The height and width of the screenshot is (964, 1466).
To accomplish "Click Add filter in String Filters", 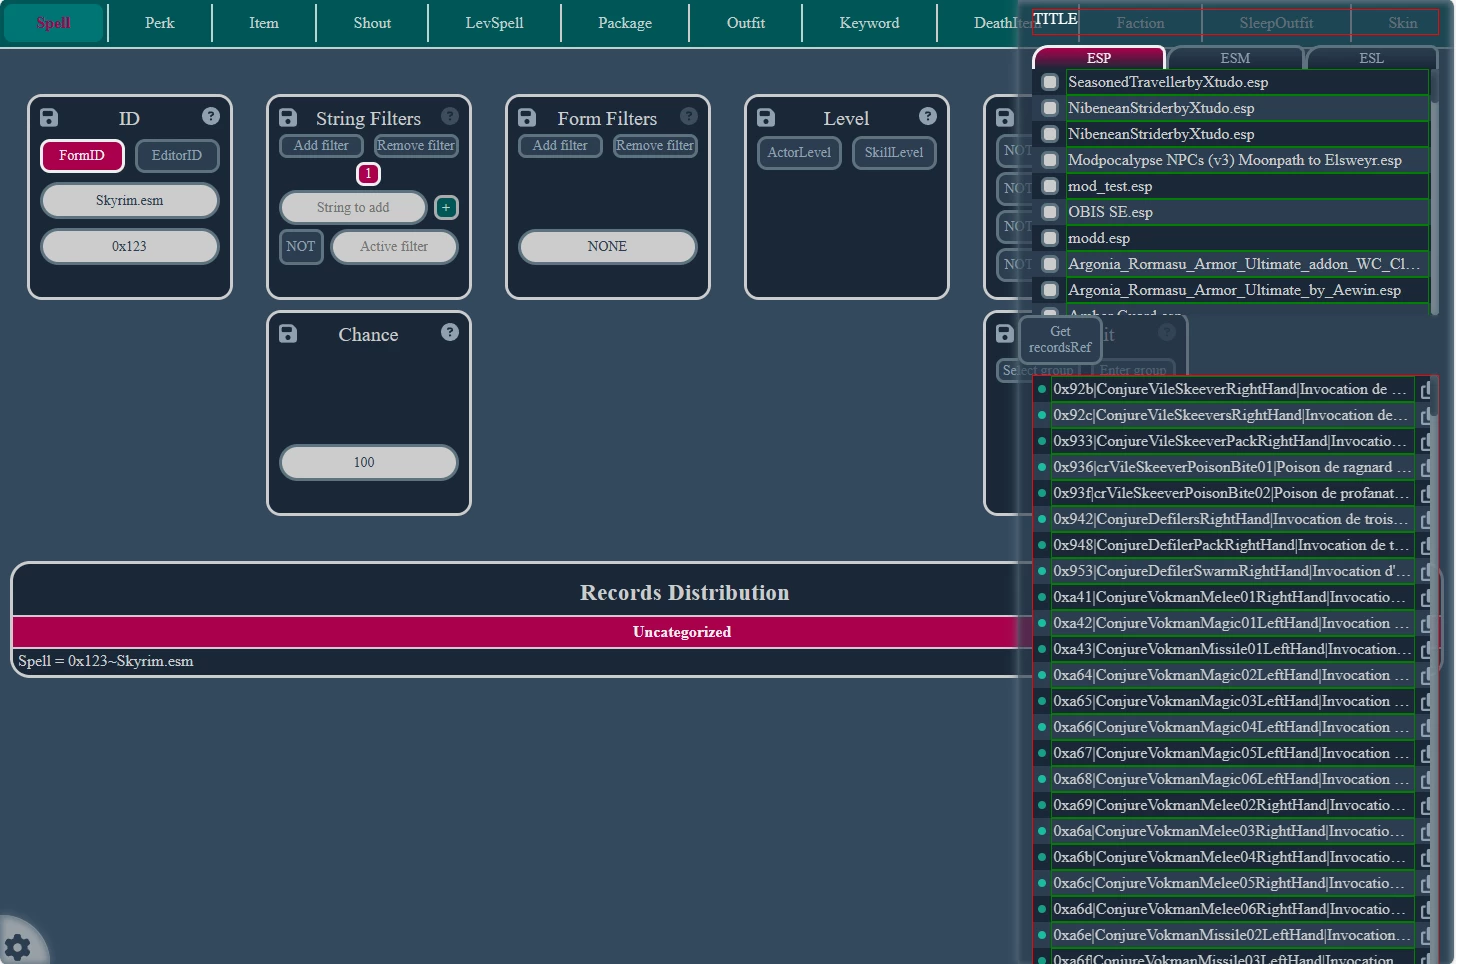I will (x=321, y=146).
